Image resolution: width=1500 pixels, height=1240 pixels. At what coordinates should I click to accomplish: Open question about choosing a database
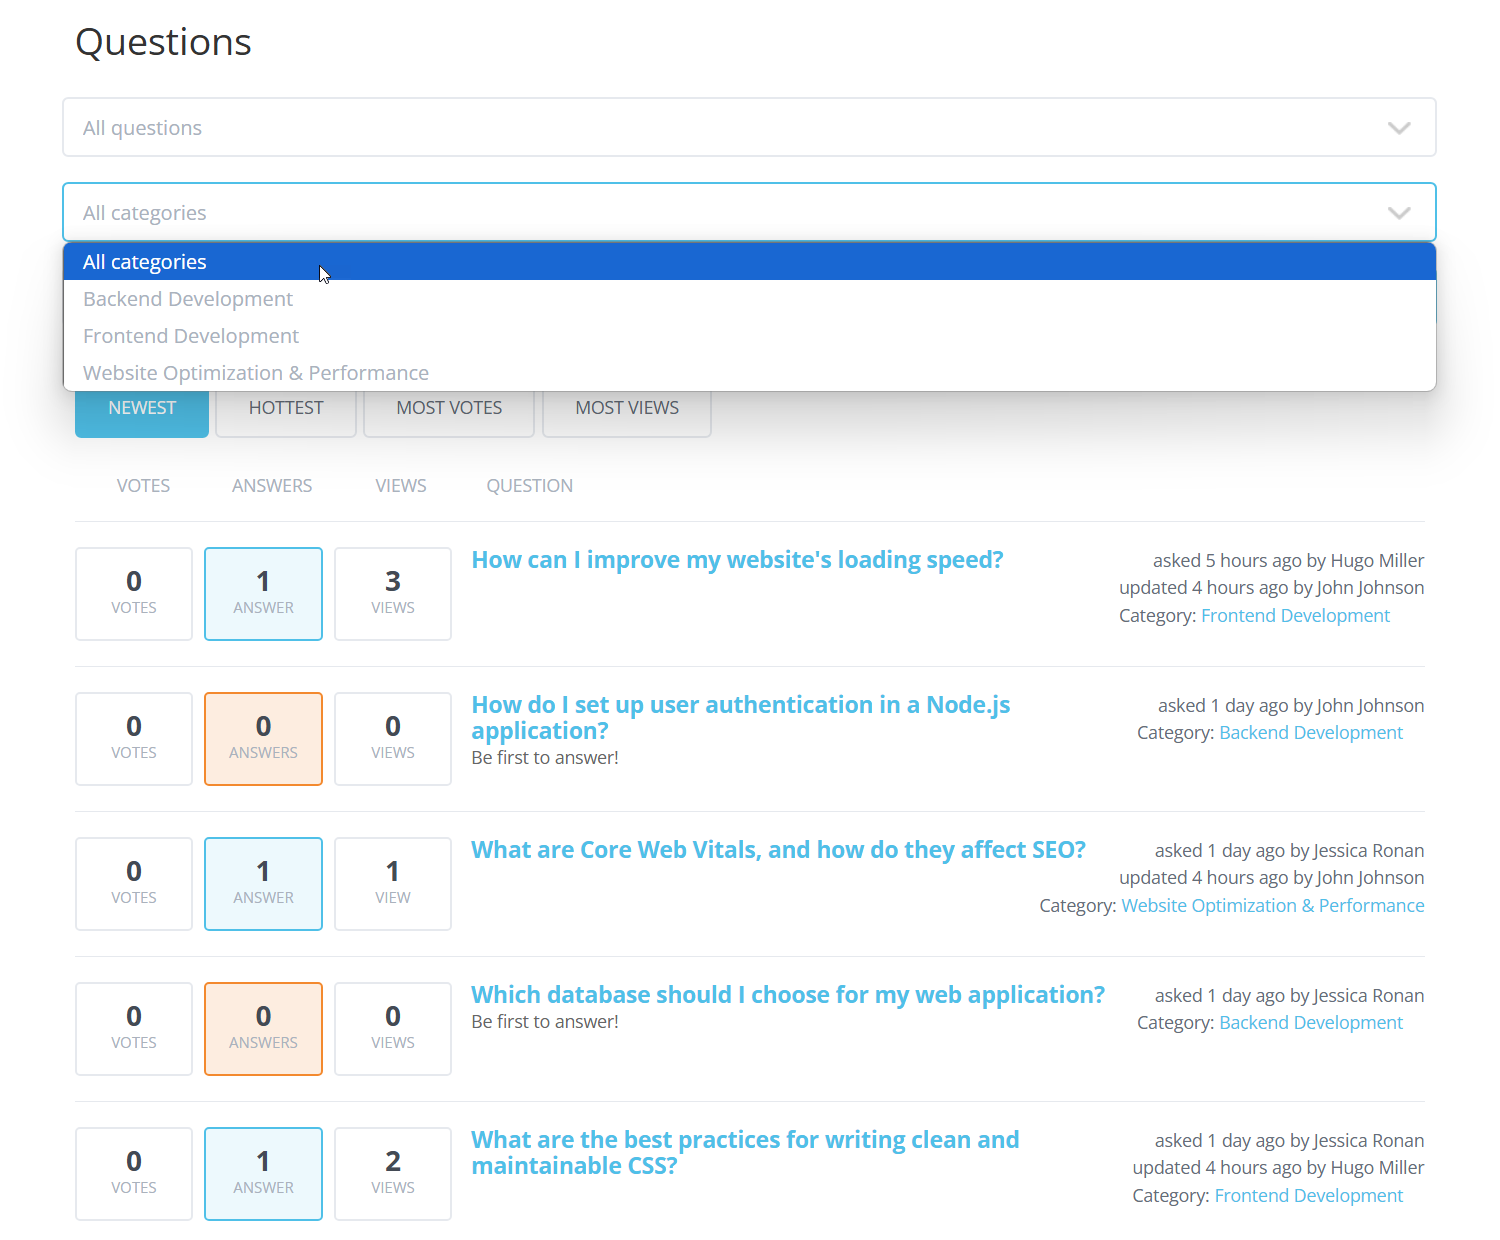point(788,995)
